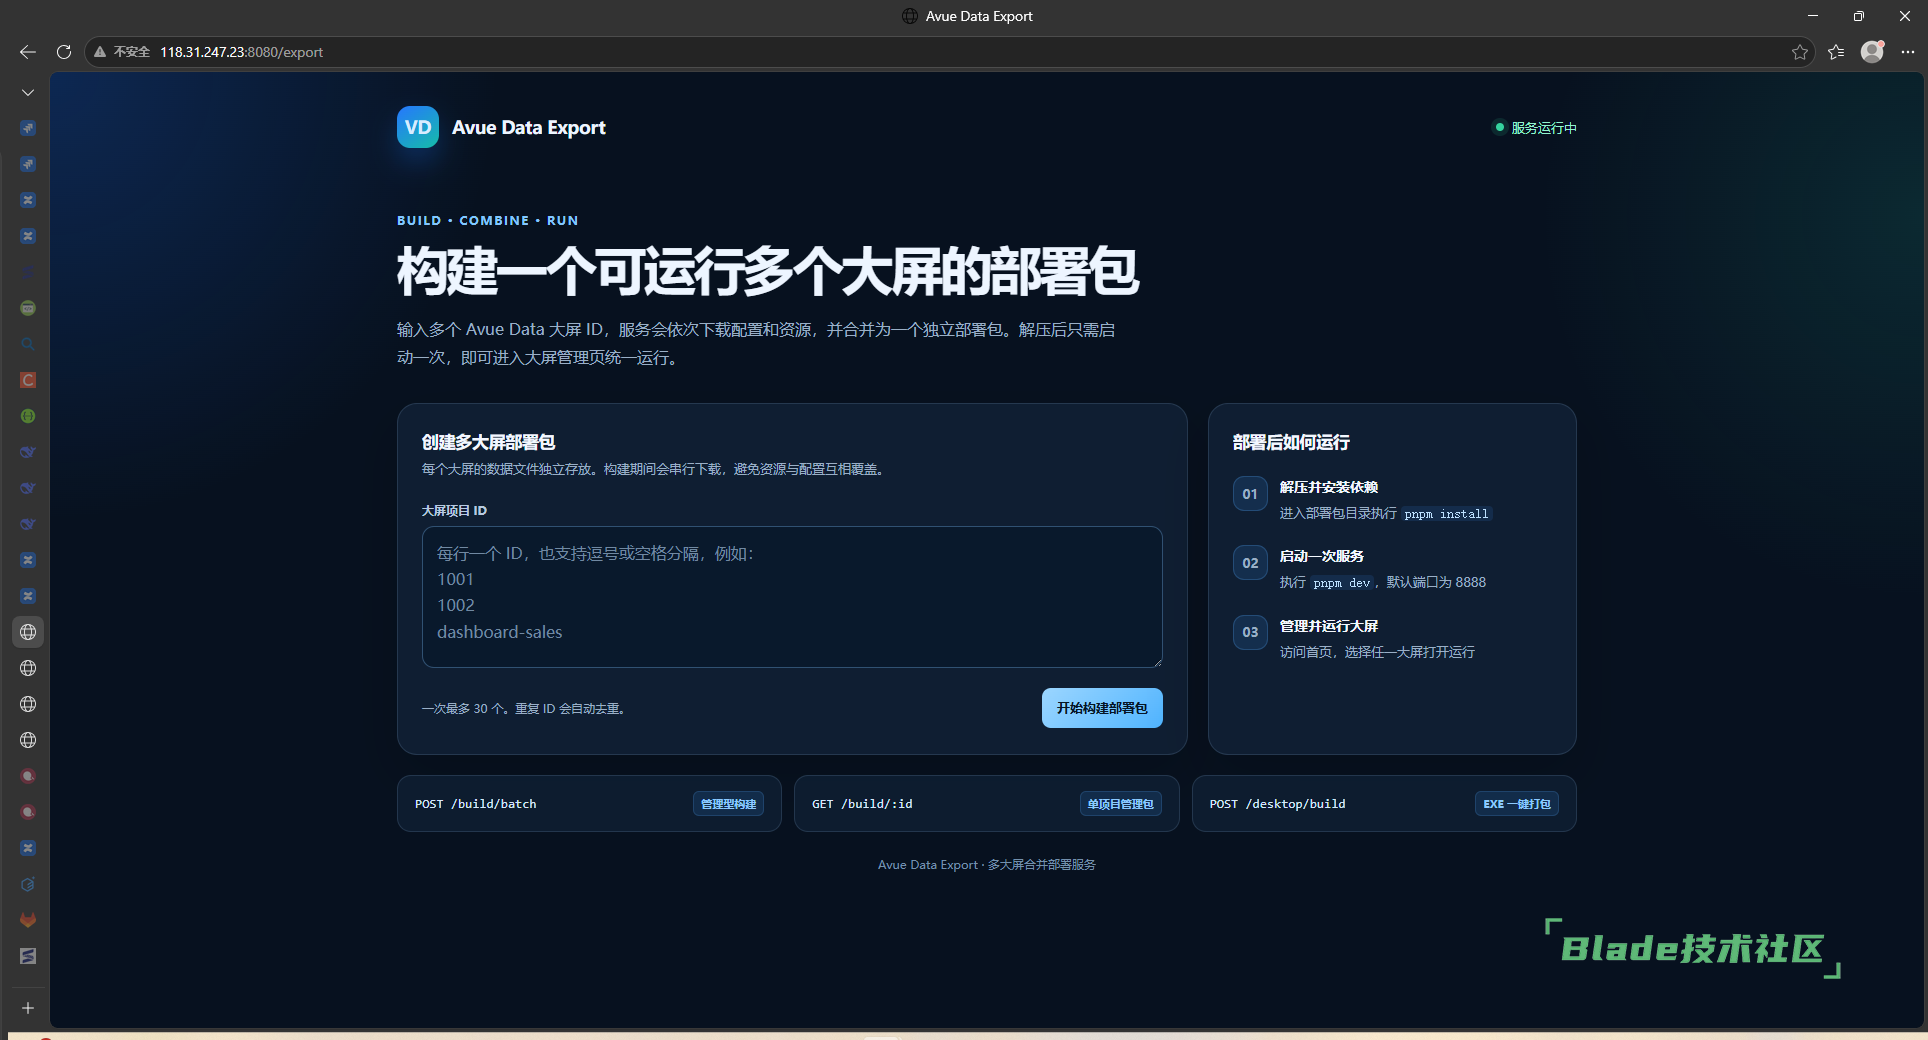Click the POST /desktop/build endpoint text
Viewport: 1928px width, 1040px height.
tap(1278, 804)
